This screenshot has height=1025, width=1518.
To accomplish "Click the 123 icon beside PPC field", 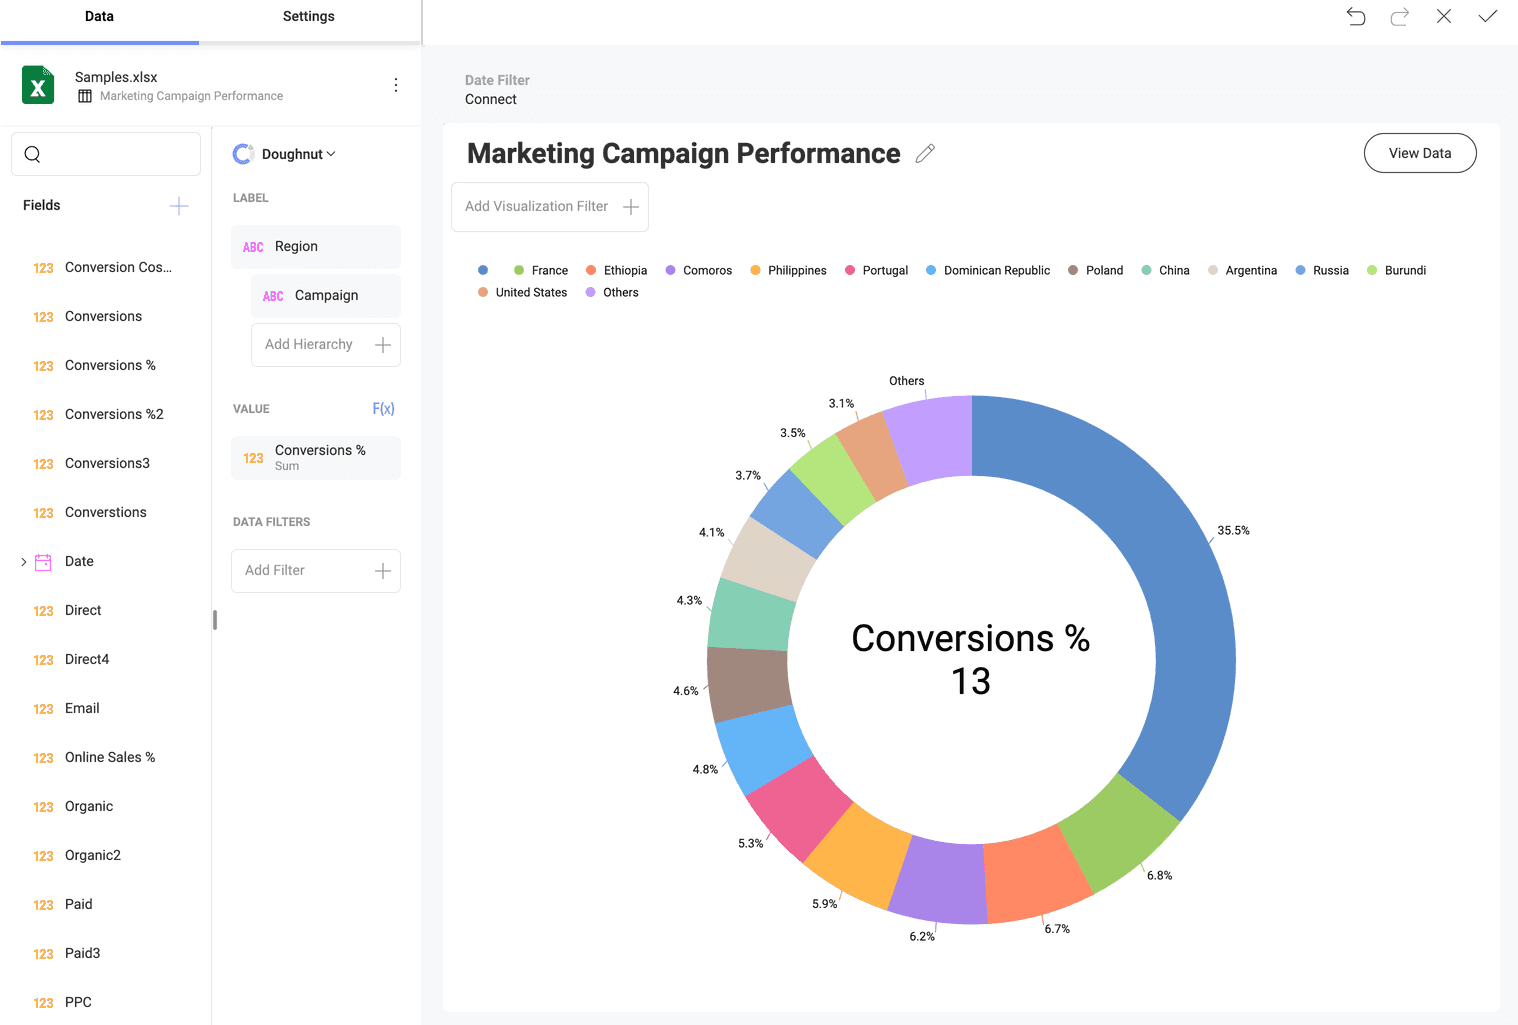I will pyautogui.click(x=43, y=1003).
